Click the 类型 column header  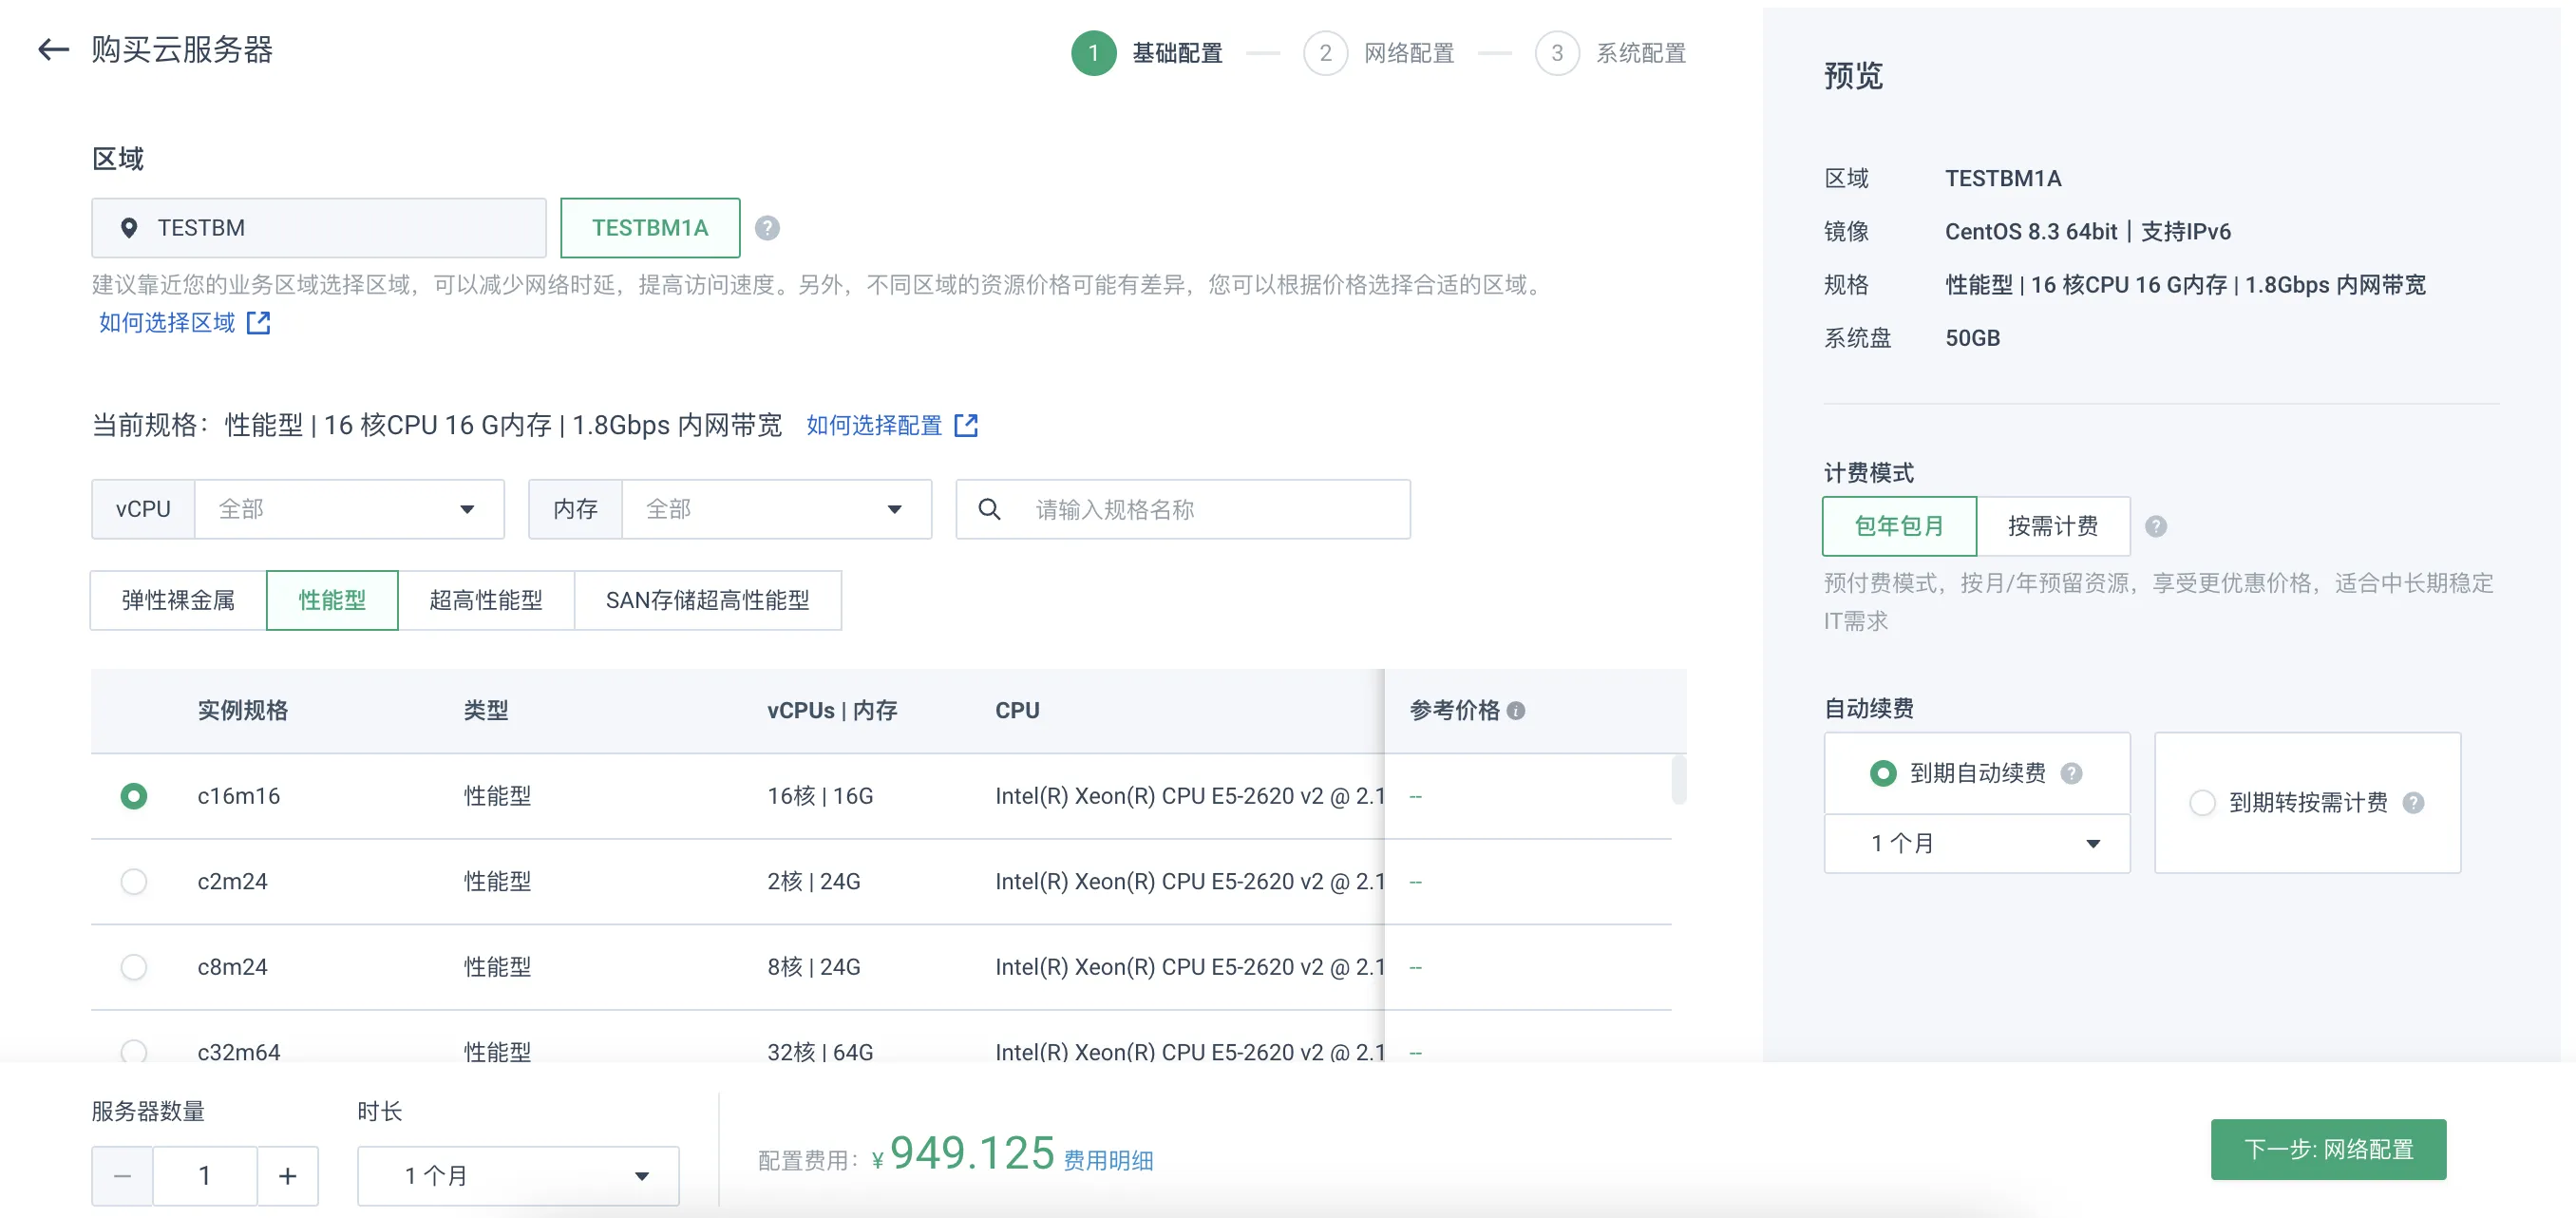(x=486, y=710)
